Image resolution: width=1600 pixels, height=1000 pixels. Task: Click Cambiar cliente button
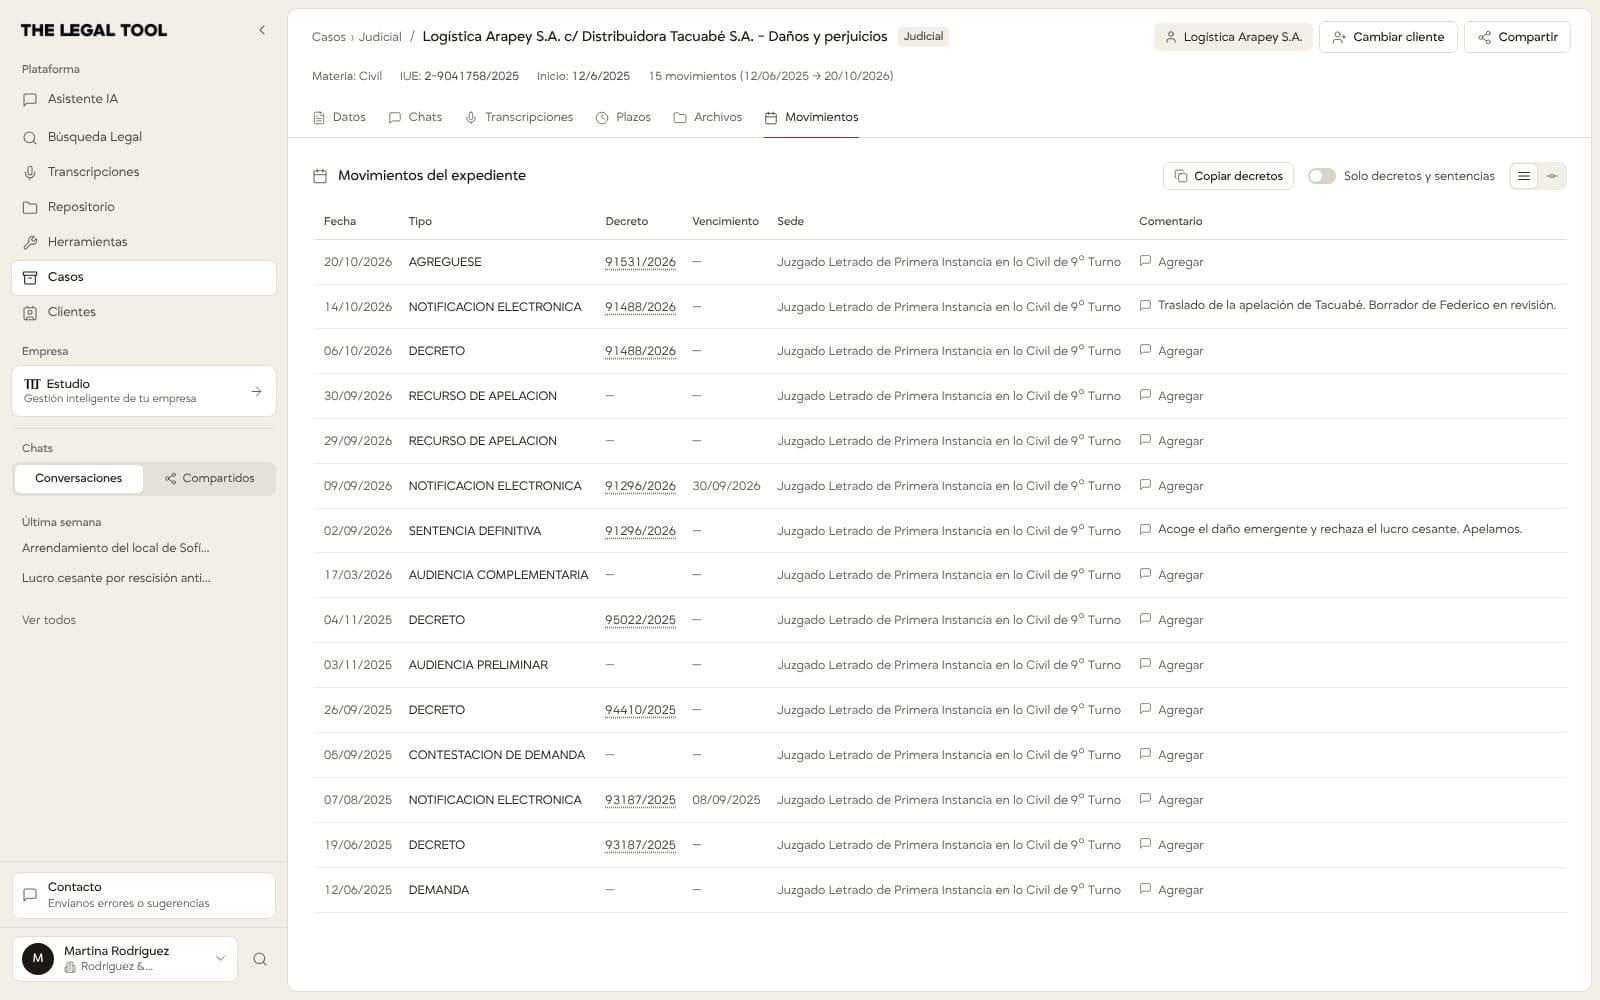(1388, 37)
